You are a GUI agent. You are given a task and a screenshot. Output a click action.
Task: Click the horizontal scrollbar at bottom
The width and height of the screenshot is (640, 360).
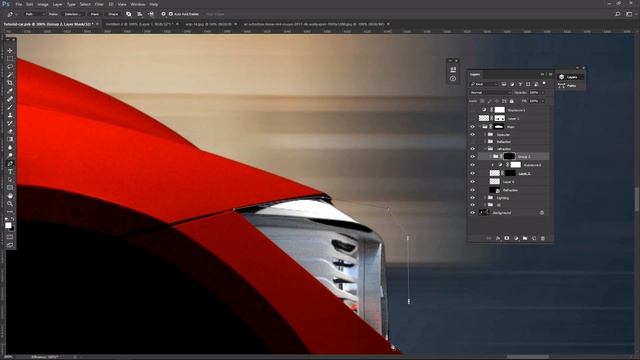tap(527, 357)
